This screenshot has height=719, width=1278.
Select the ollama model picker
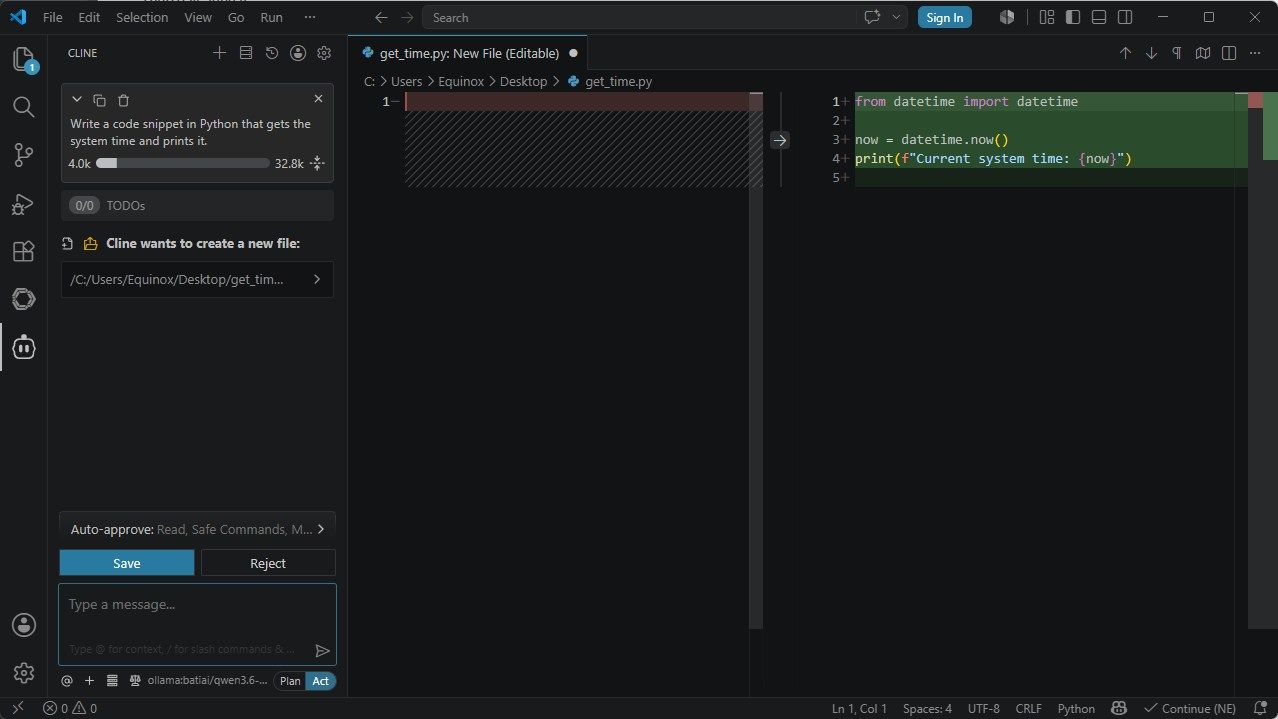tap(207, 681)
